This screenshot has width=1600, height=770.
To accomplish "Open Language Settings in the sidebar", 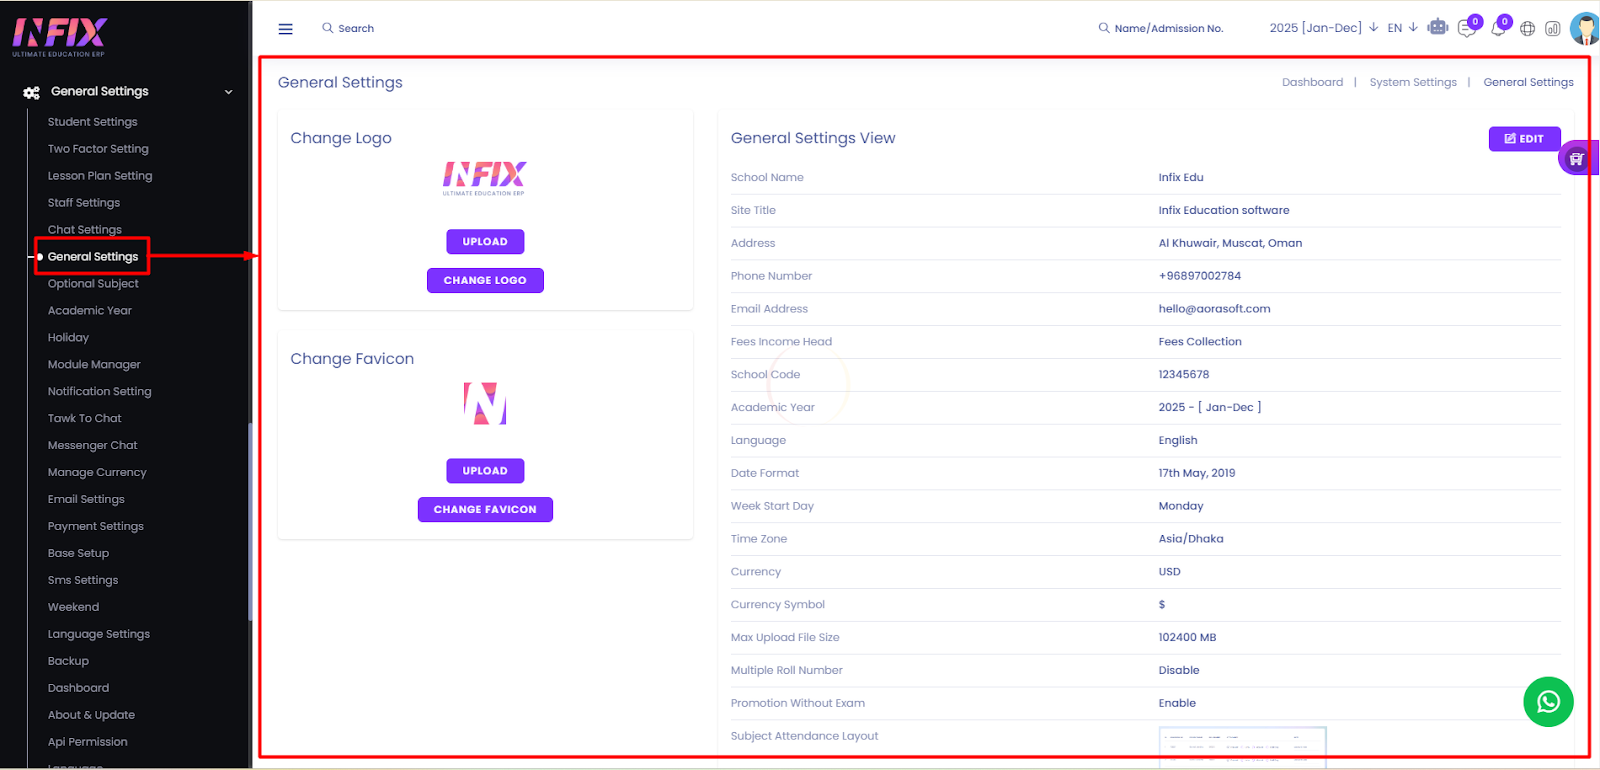I will tap(99, 635).
